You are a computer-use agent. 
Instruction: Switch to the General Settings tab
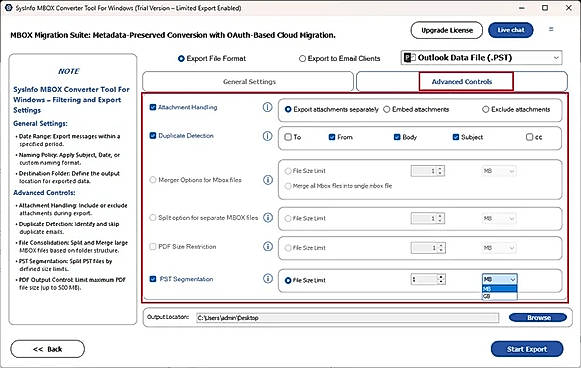click(248, 82)
